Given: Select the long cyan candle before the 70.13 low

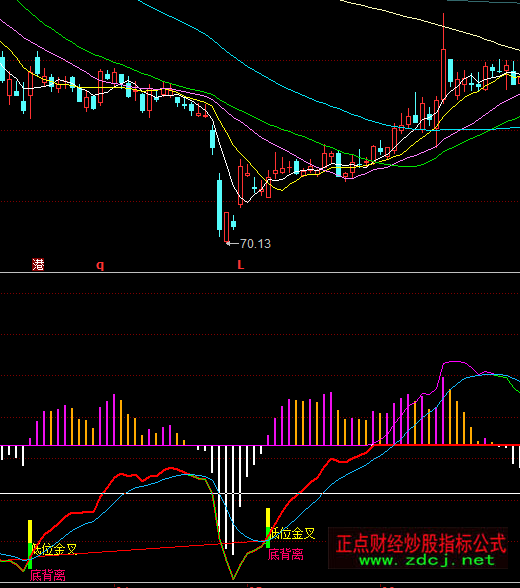Looking at the screenshot, I should click(x=219, y=205).
